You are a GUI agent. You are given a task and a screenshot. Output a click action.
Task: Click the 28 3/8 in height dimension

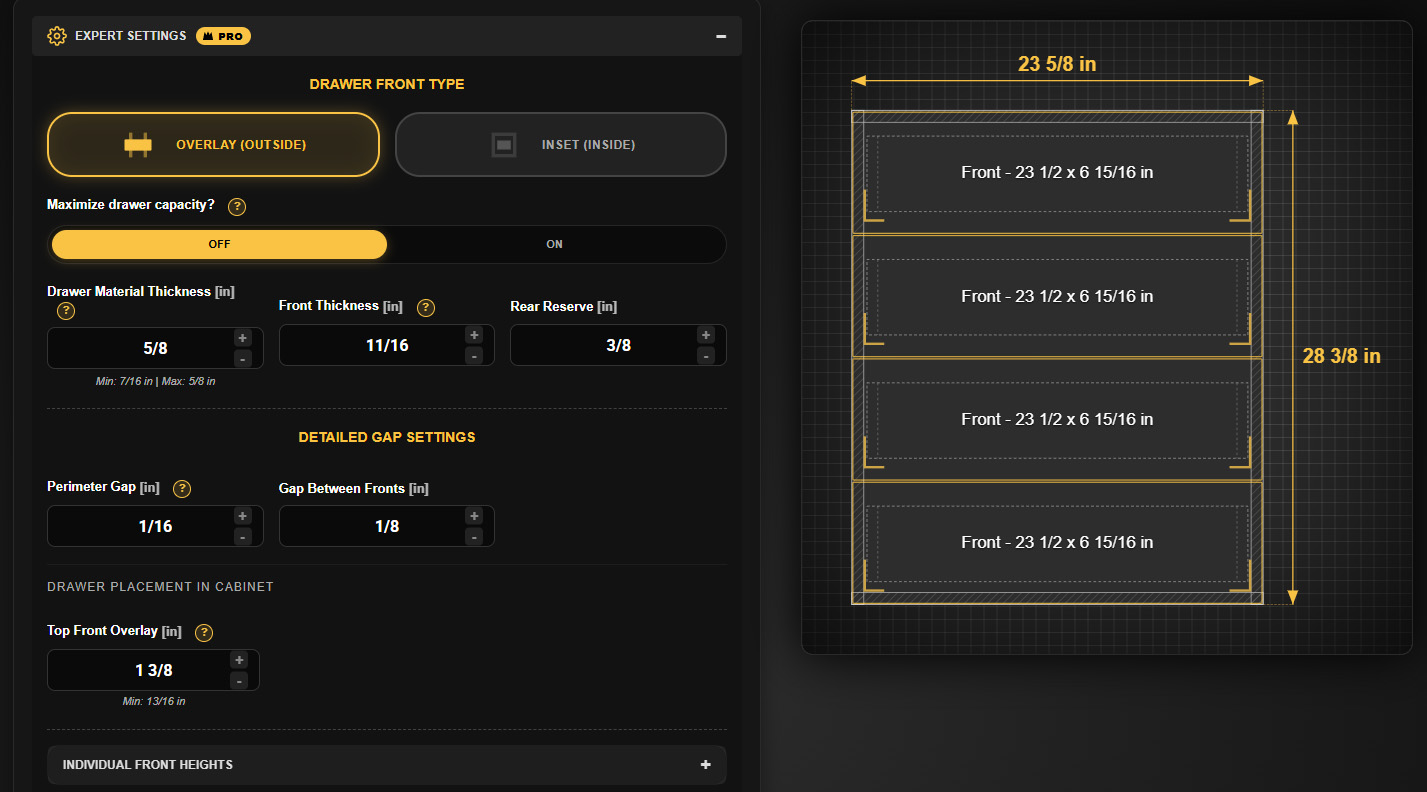[x=1341, y=356]
